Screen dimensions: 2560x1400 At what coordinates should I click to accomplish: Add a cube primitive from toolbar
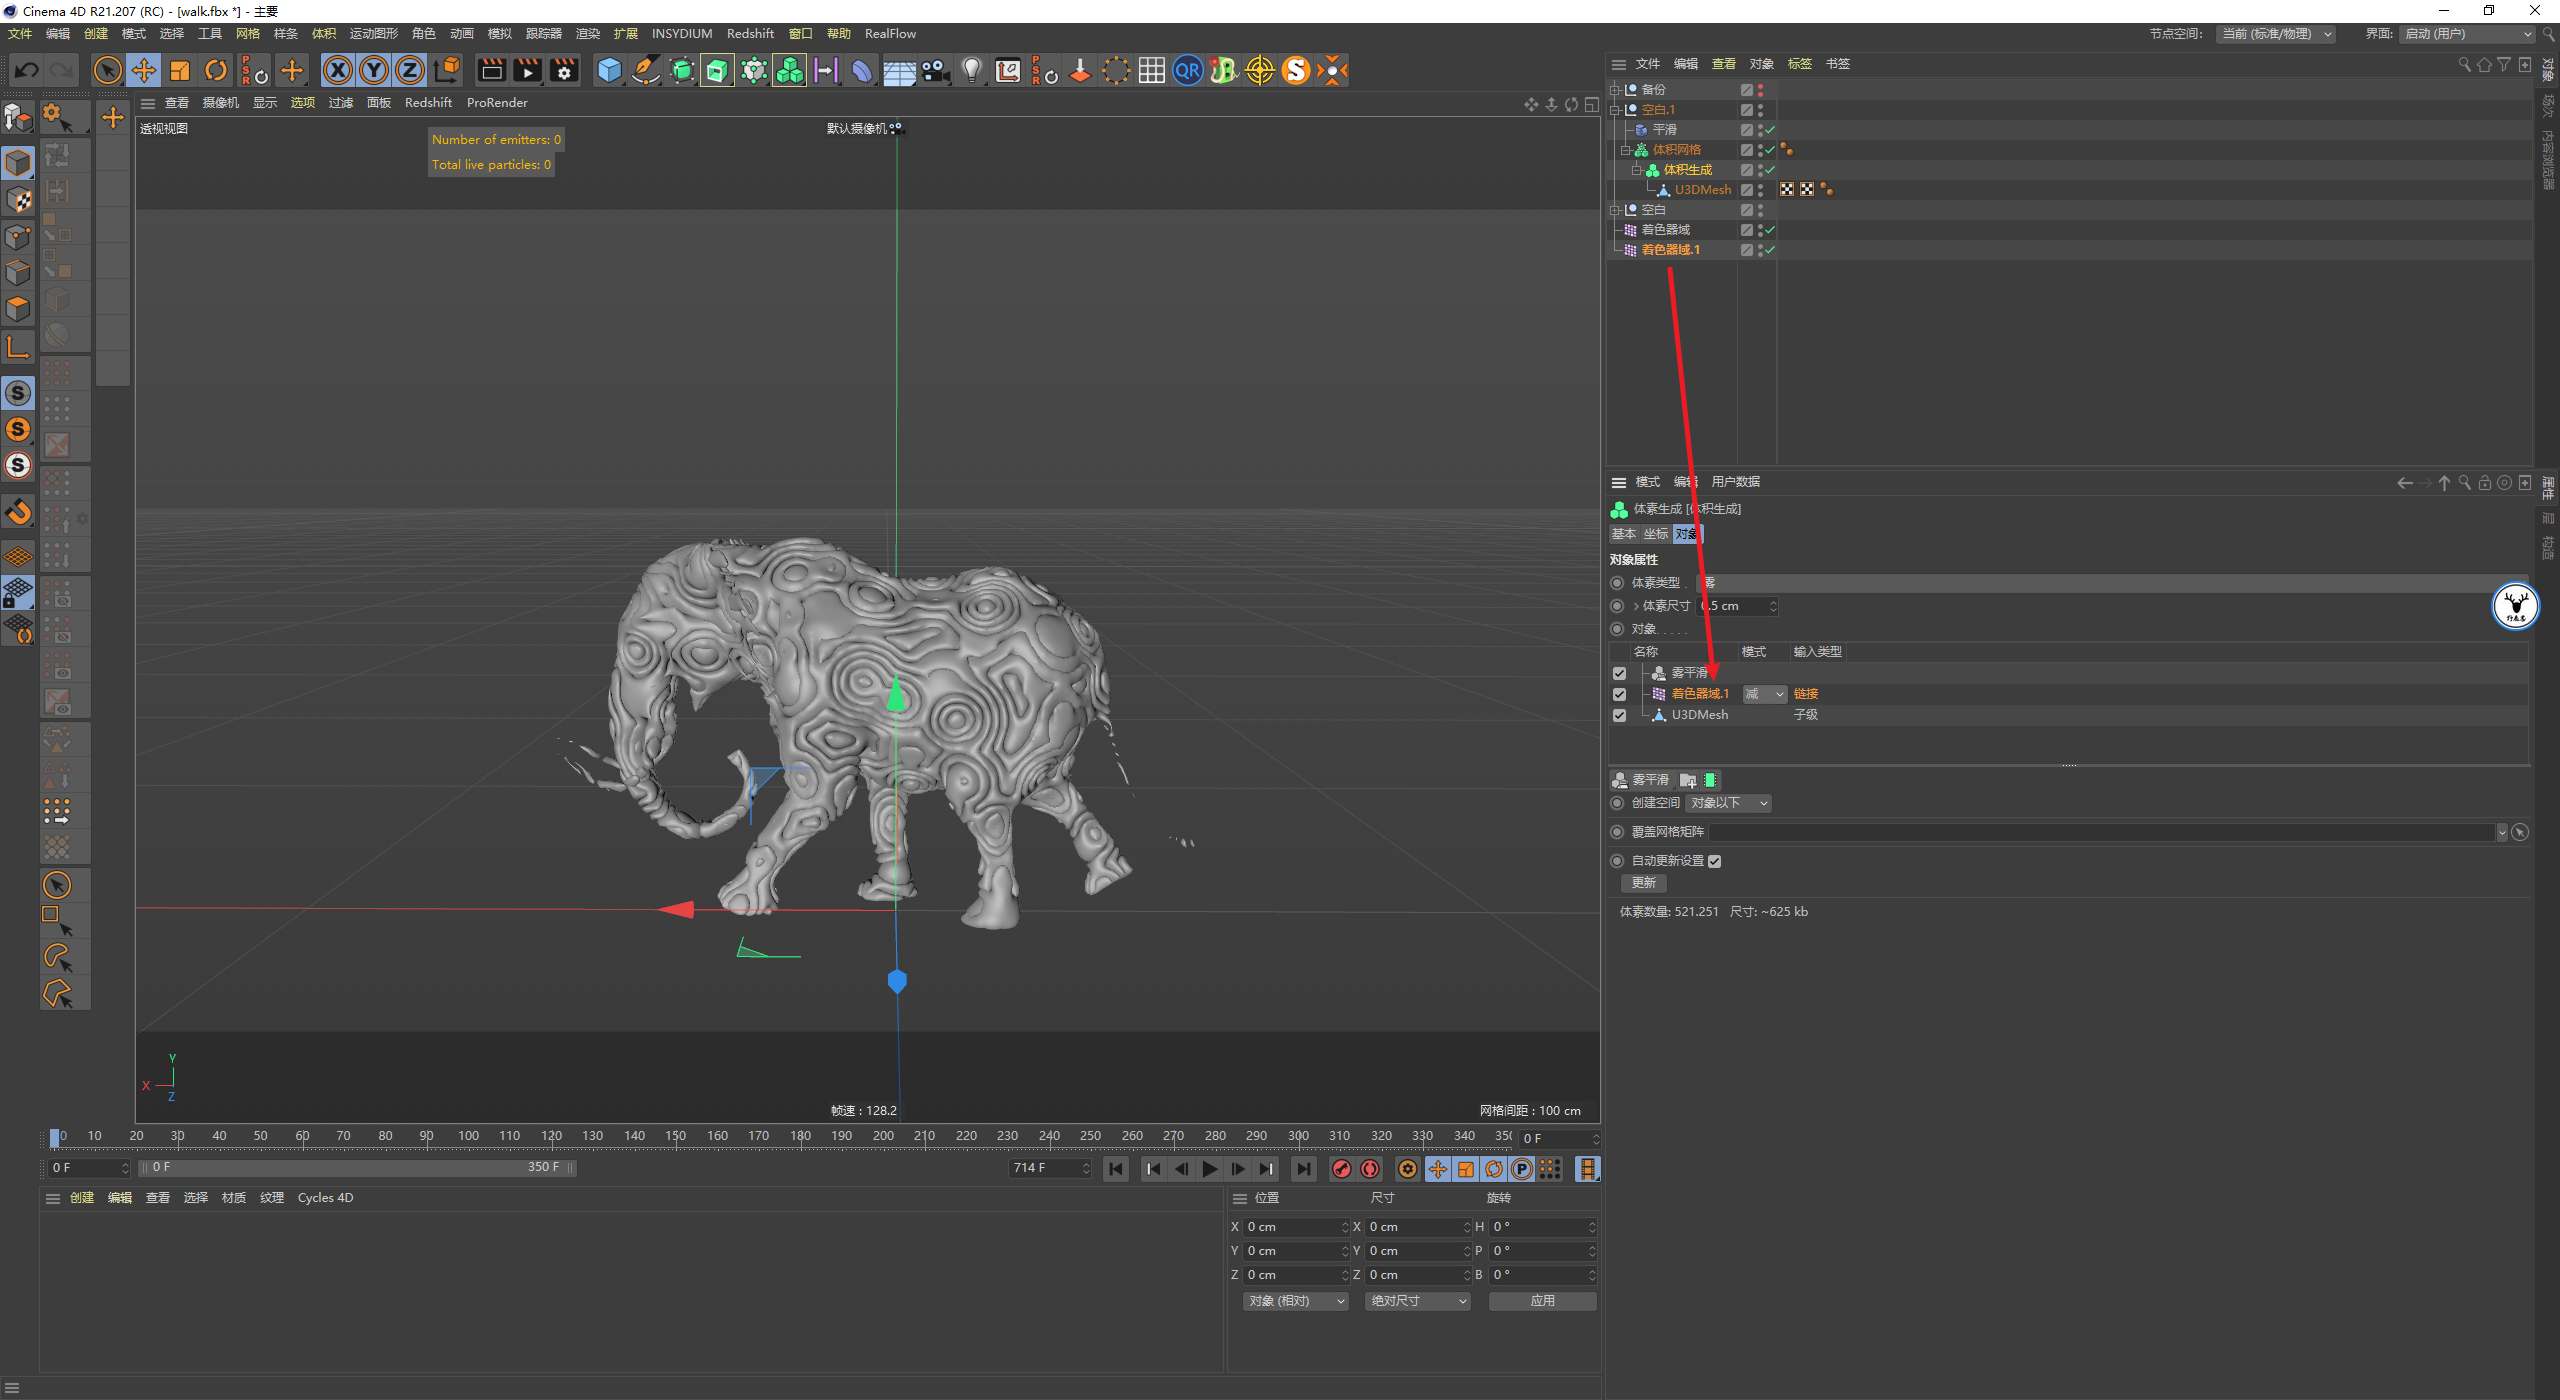[609, 70]
